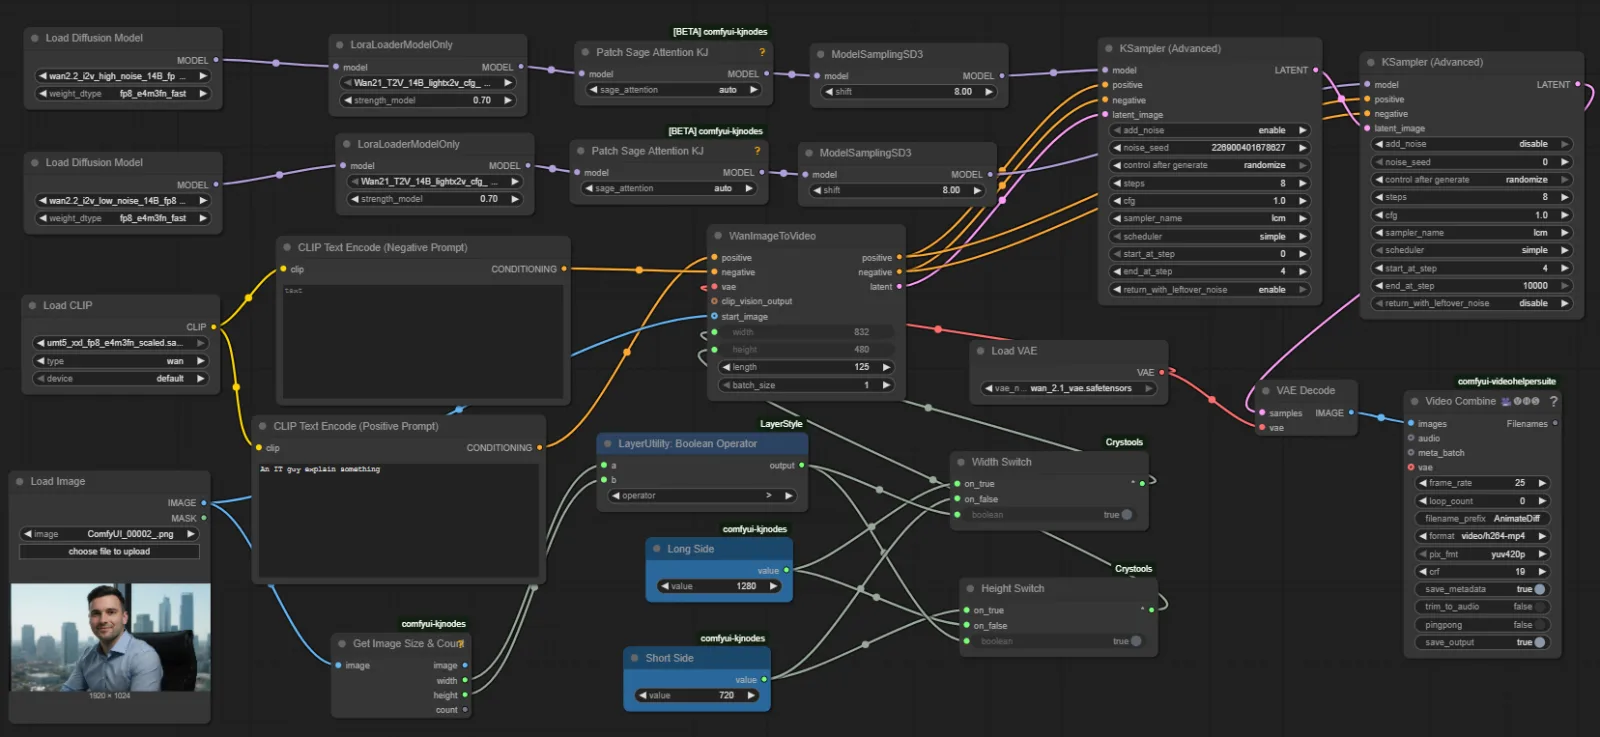The image size is (1600, 737).
Task: Open the Video Combine format dropdown
Action: [x=1481, y=536]
